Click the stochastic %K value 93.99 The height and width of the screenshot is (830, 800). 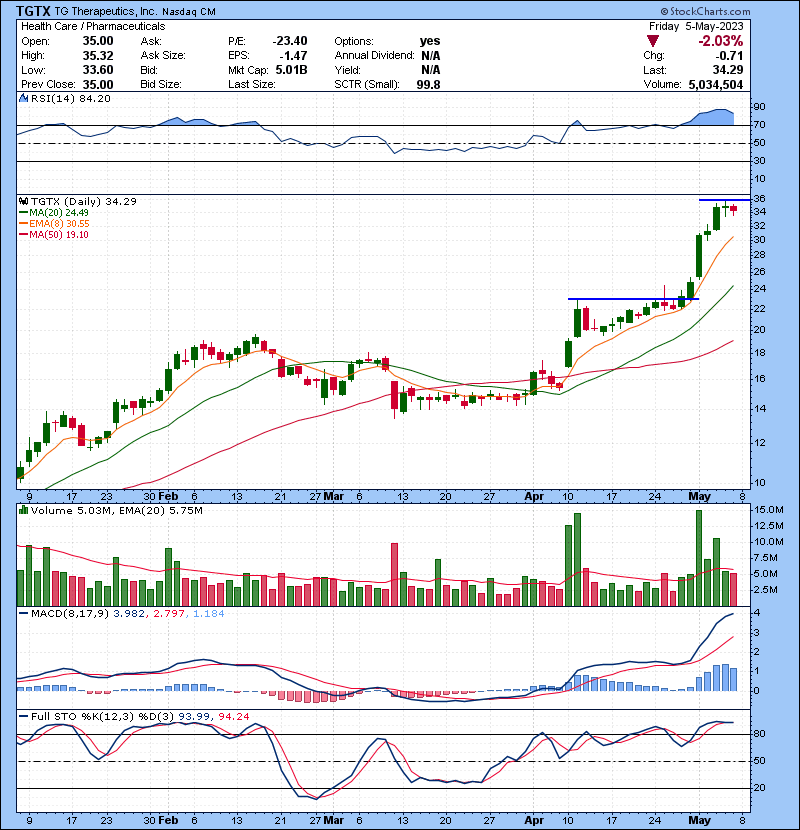[x=194, y=717]
